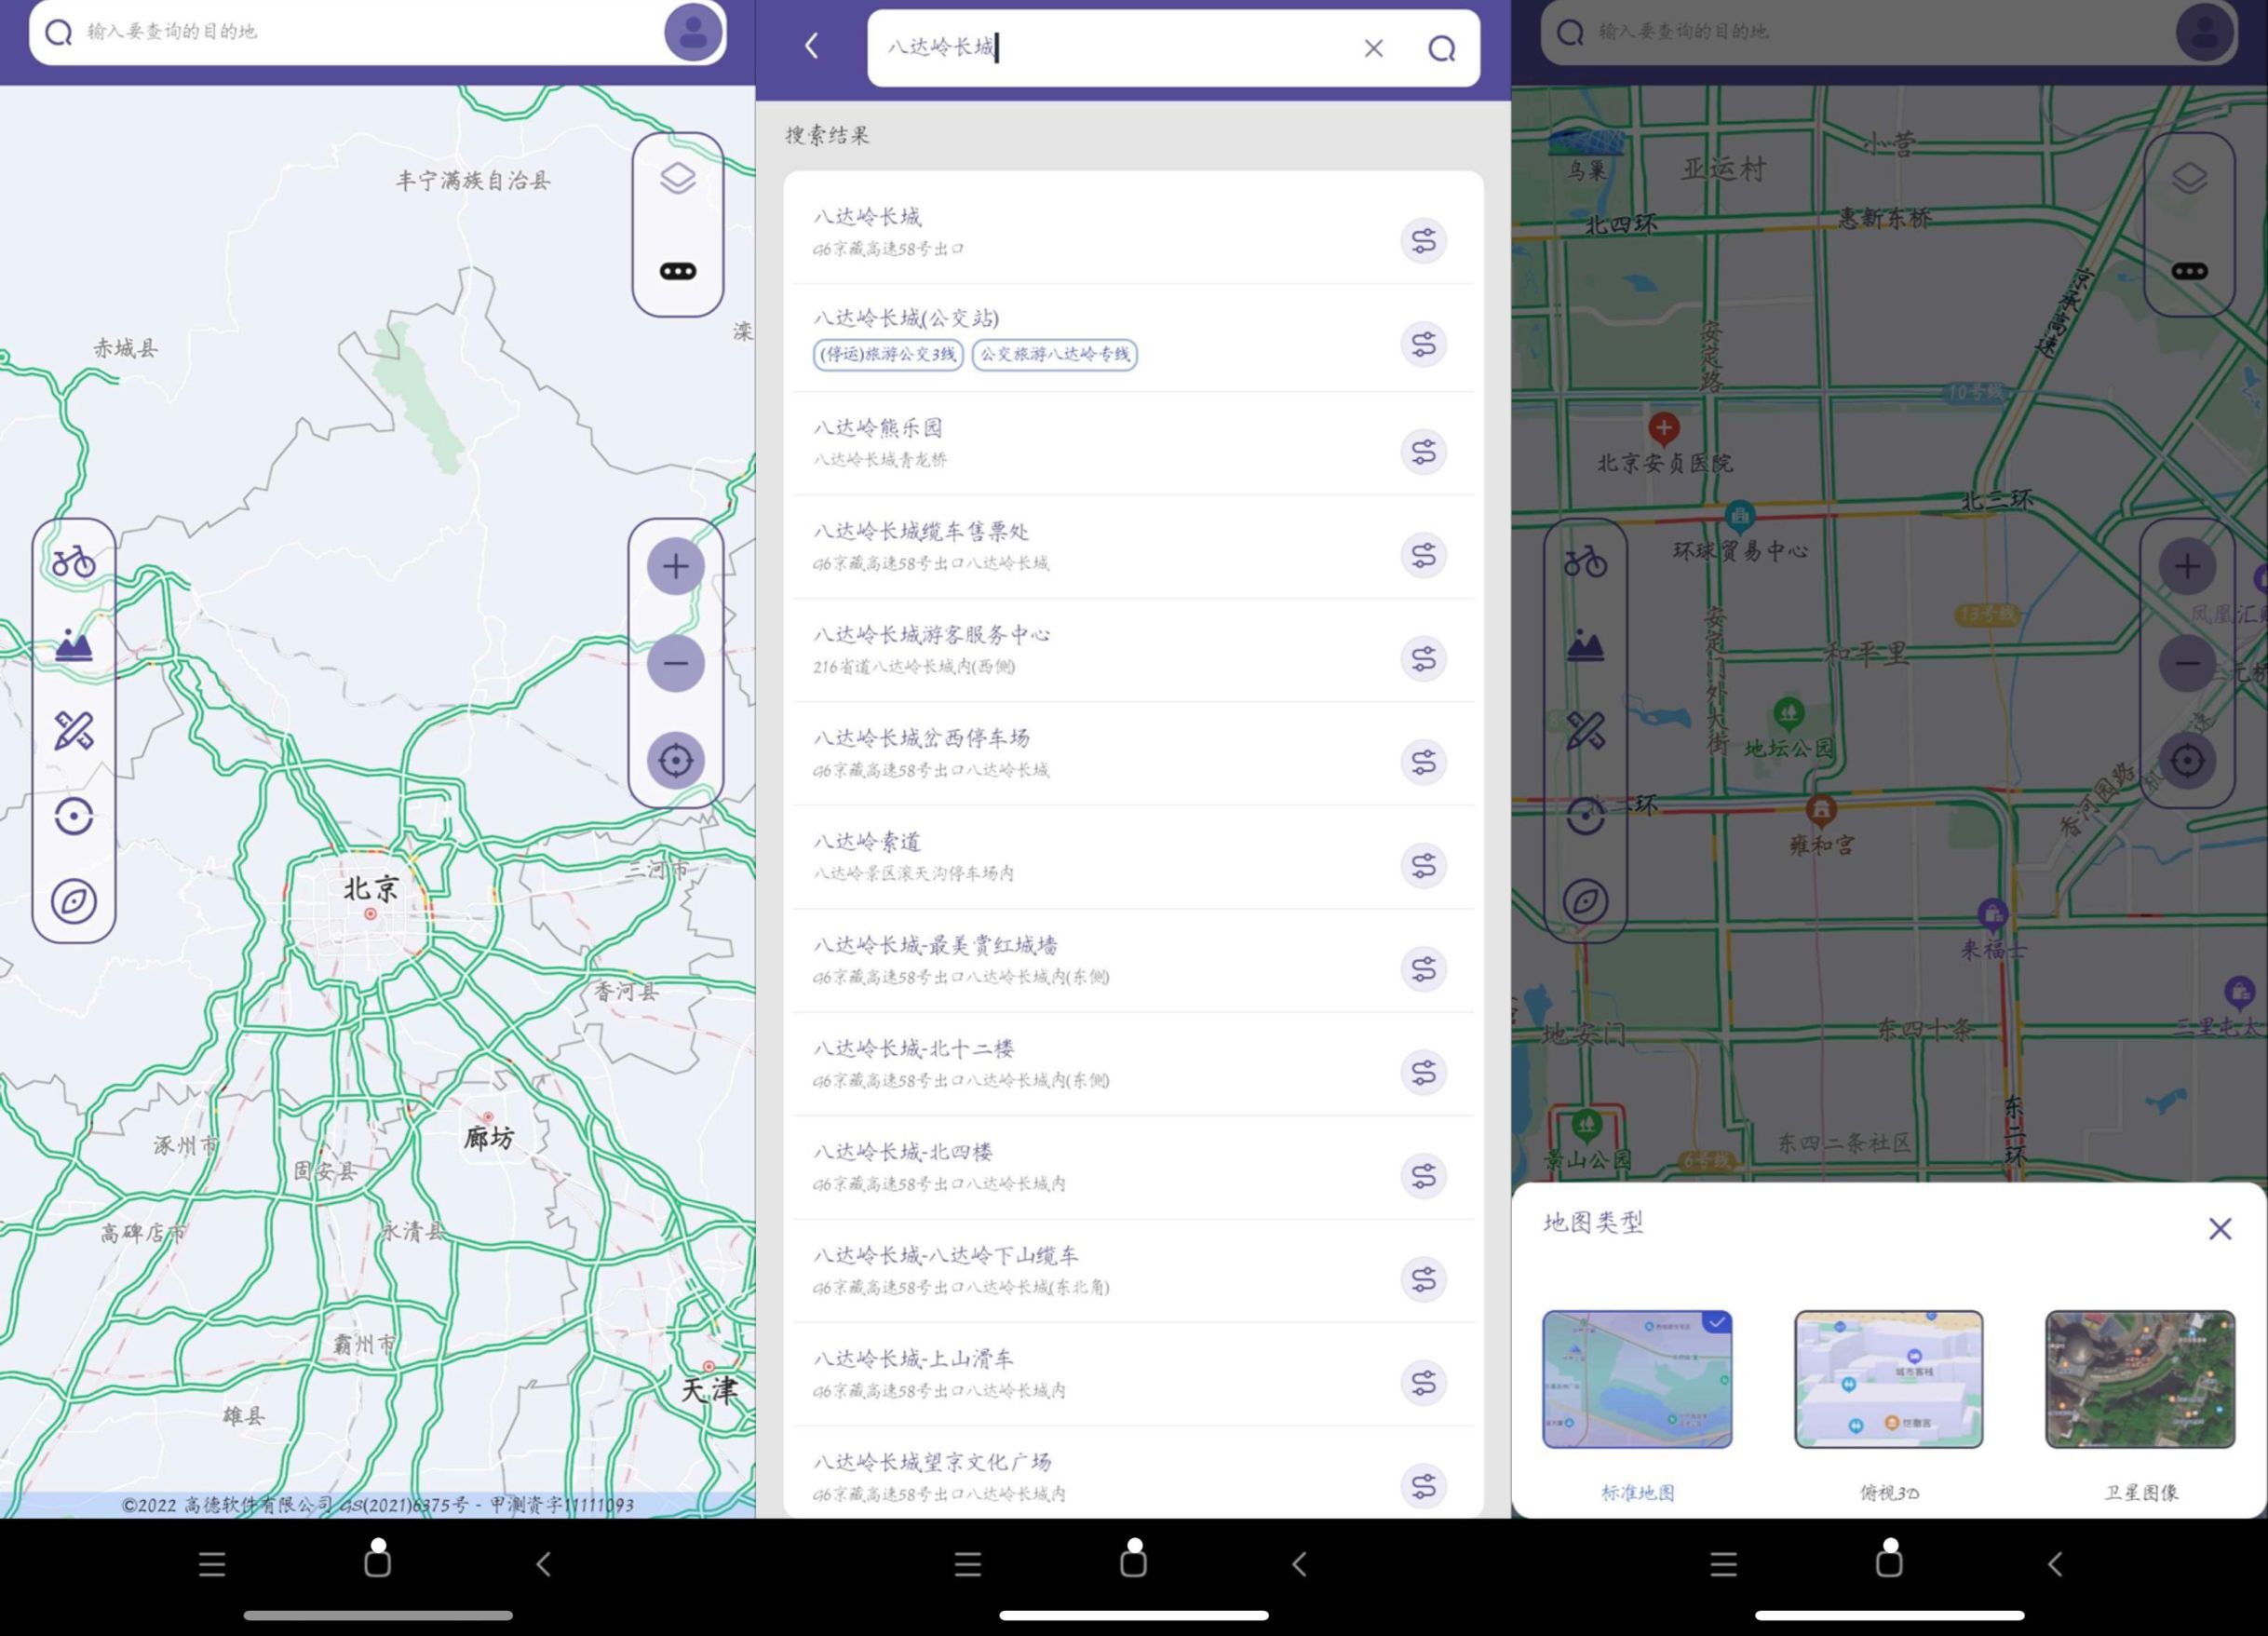Expand the three-dots more options on left map
The image size is (2268, 1636).
click(677, 271)
